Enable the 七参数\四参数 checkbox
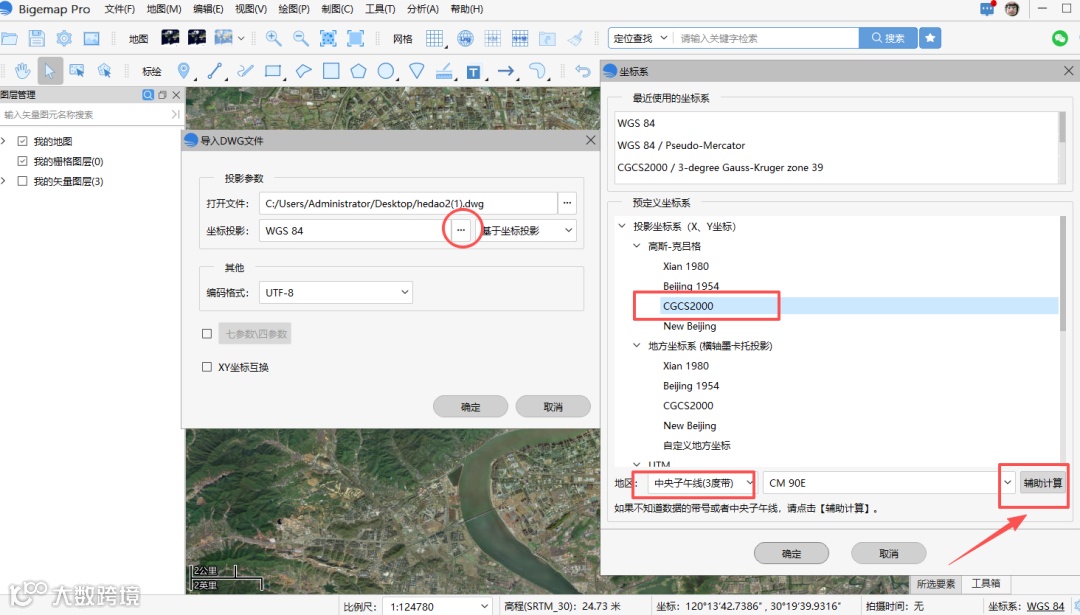 pos(207,334)
